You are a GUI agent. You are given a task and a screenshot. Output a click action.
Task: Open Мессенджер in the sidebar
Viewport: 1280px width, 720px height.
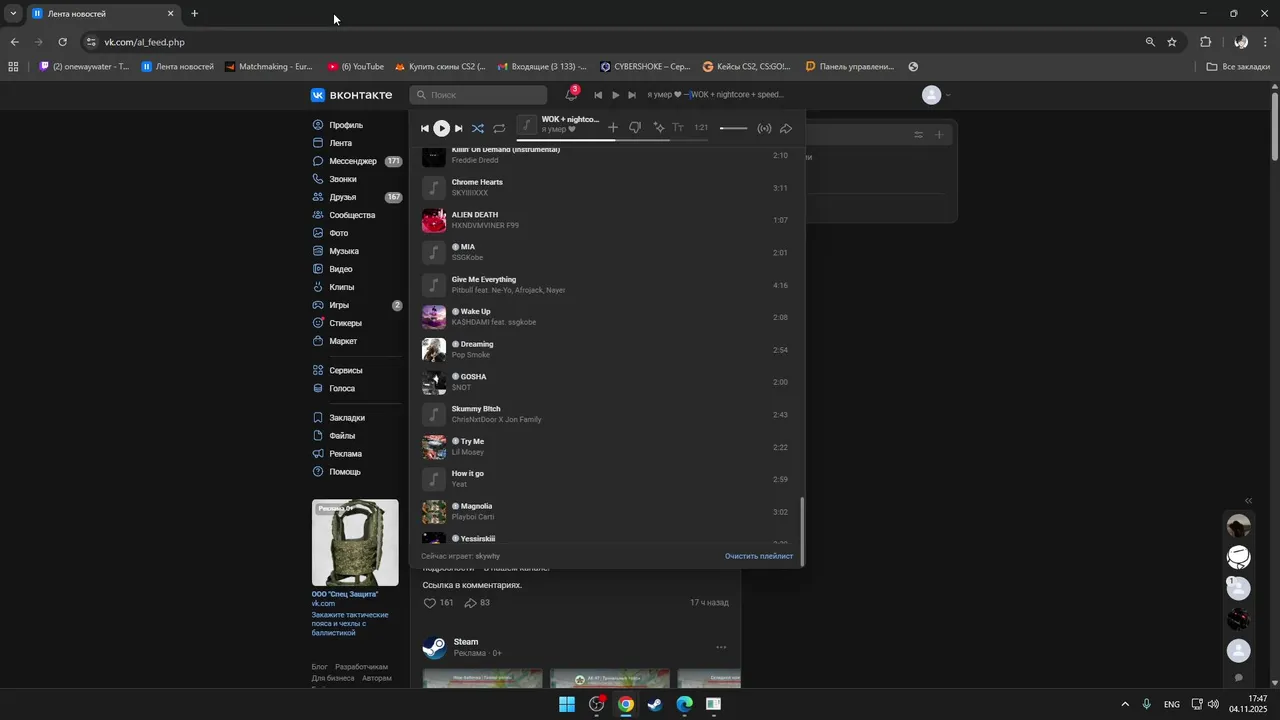(353, 161)
